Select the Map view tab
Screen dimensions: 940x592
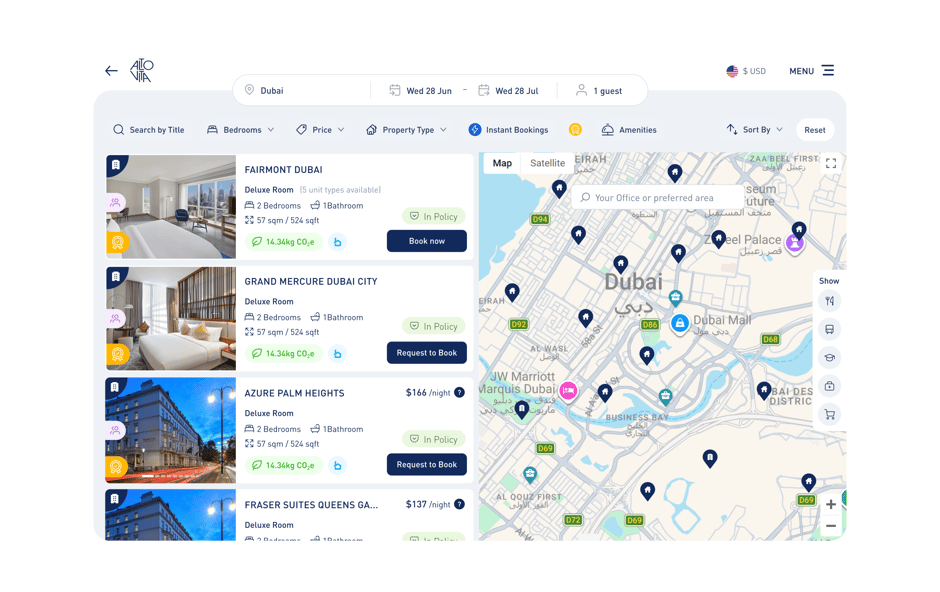(502, 163)
